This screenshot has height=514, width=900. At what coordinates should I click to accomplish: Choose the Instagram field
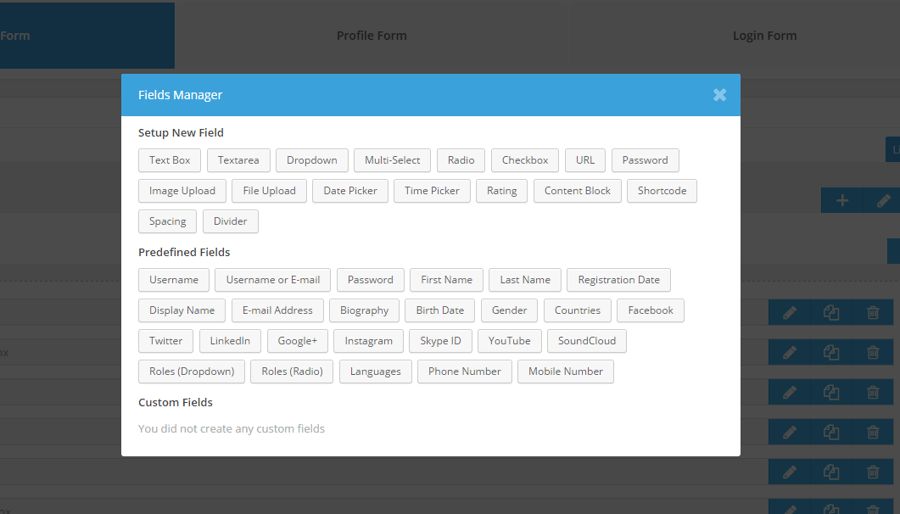point(368,341)
